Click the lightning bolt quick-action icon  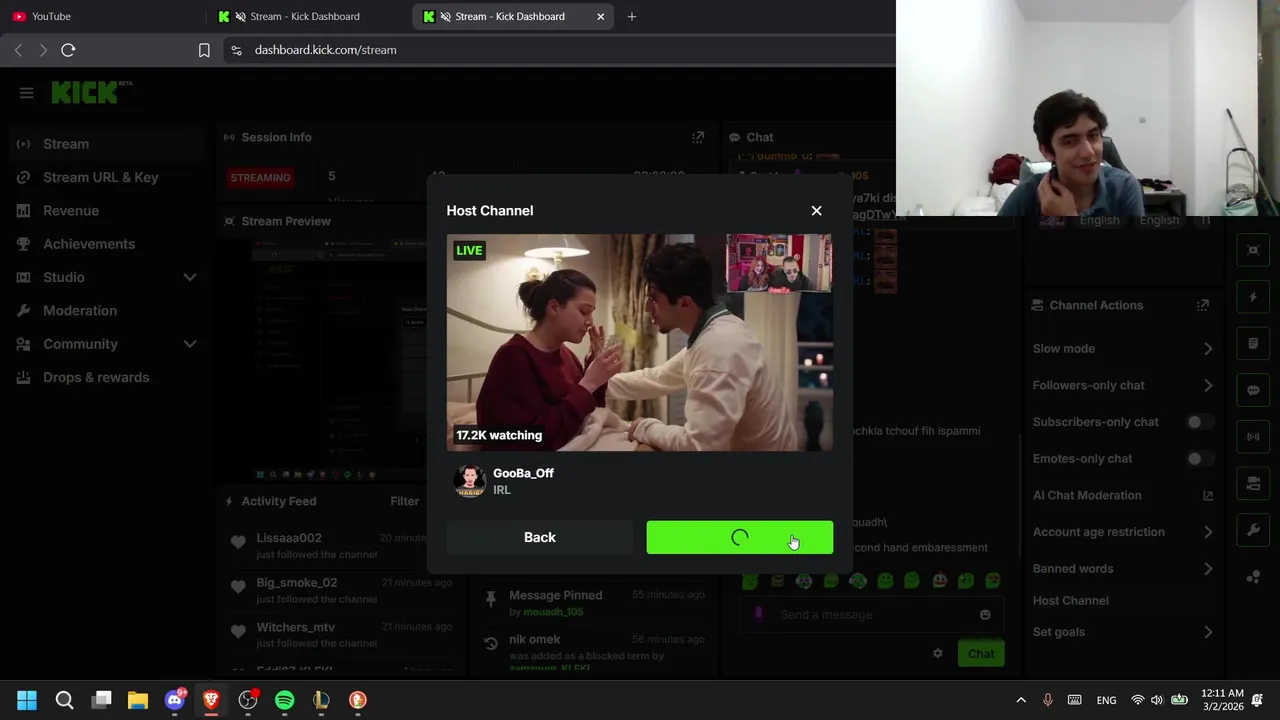coord(1253,297)
